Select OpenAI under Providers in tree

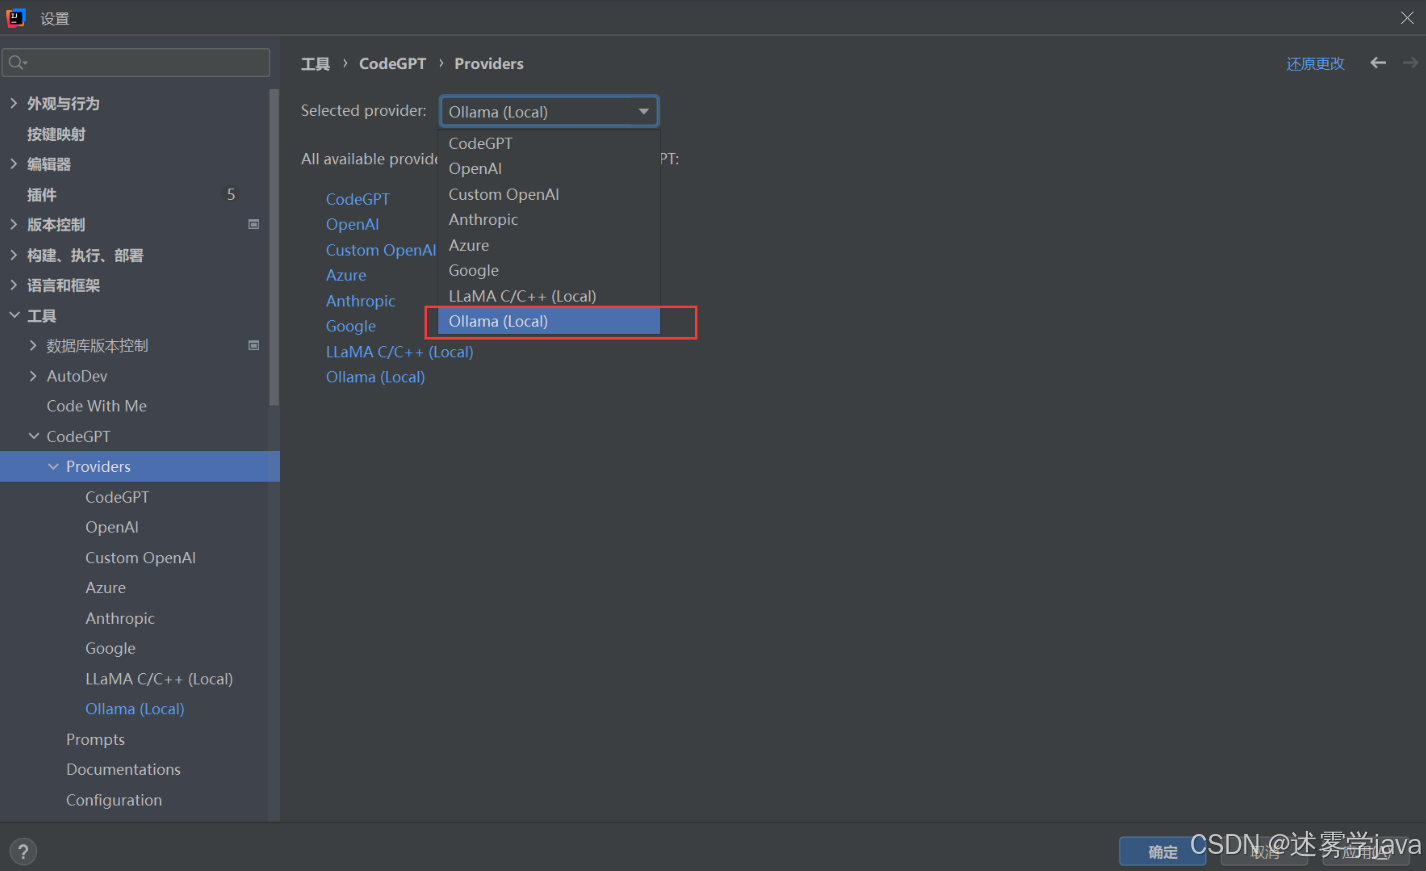pos(112,527)
